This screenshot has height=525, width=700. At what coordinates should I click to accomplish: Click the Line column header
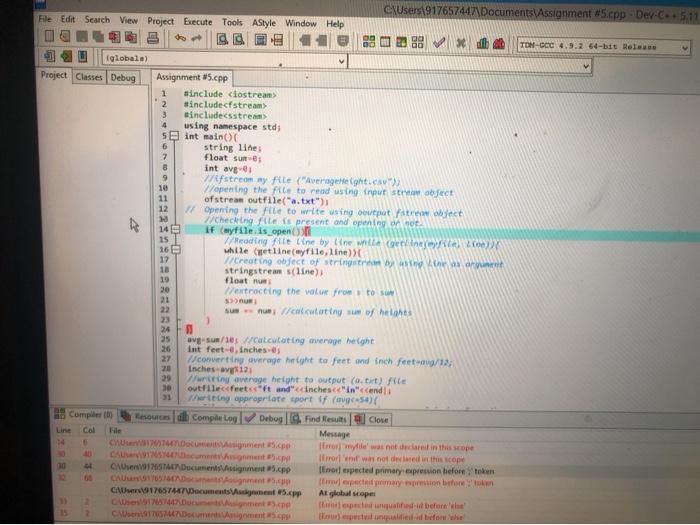[x=63, y=430]
